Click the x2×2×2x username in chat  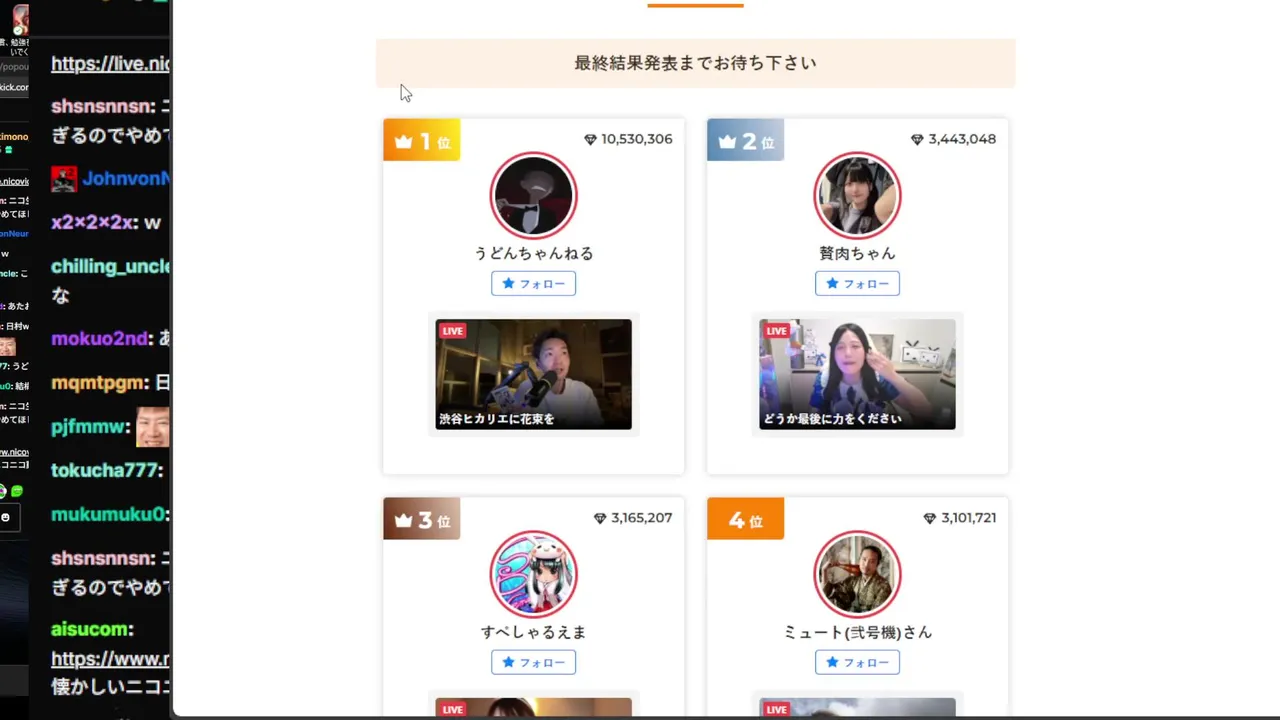point(93,222)
